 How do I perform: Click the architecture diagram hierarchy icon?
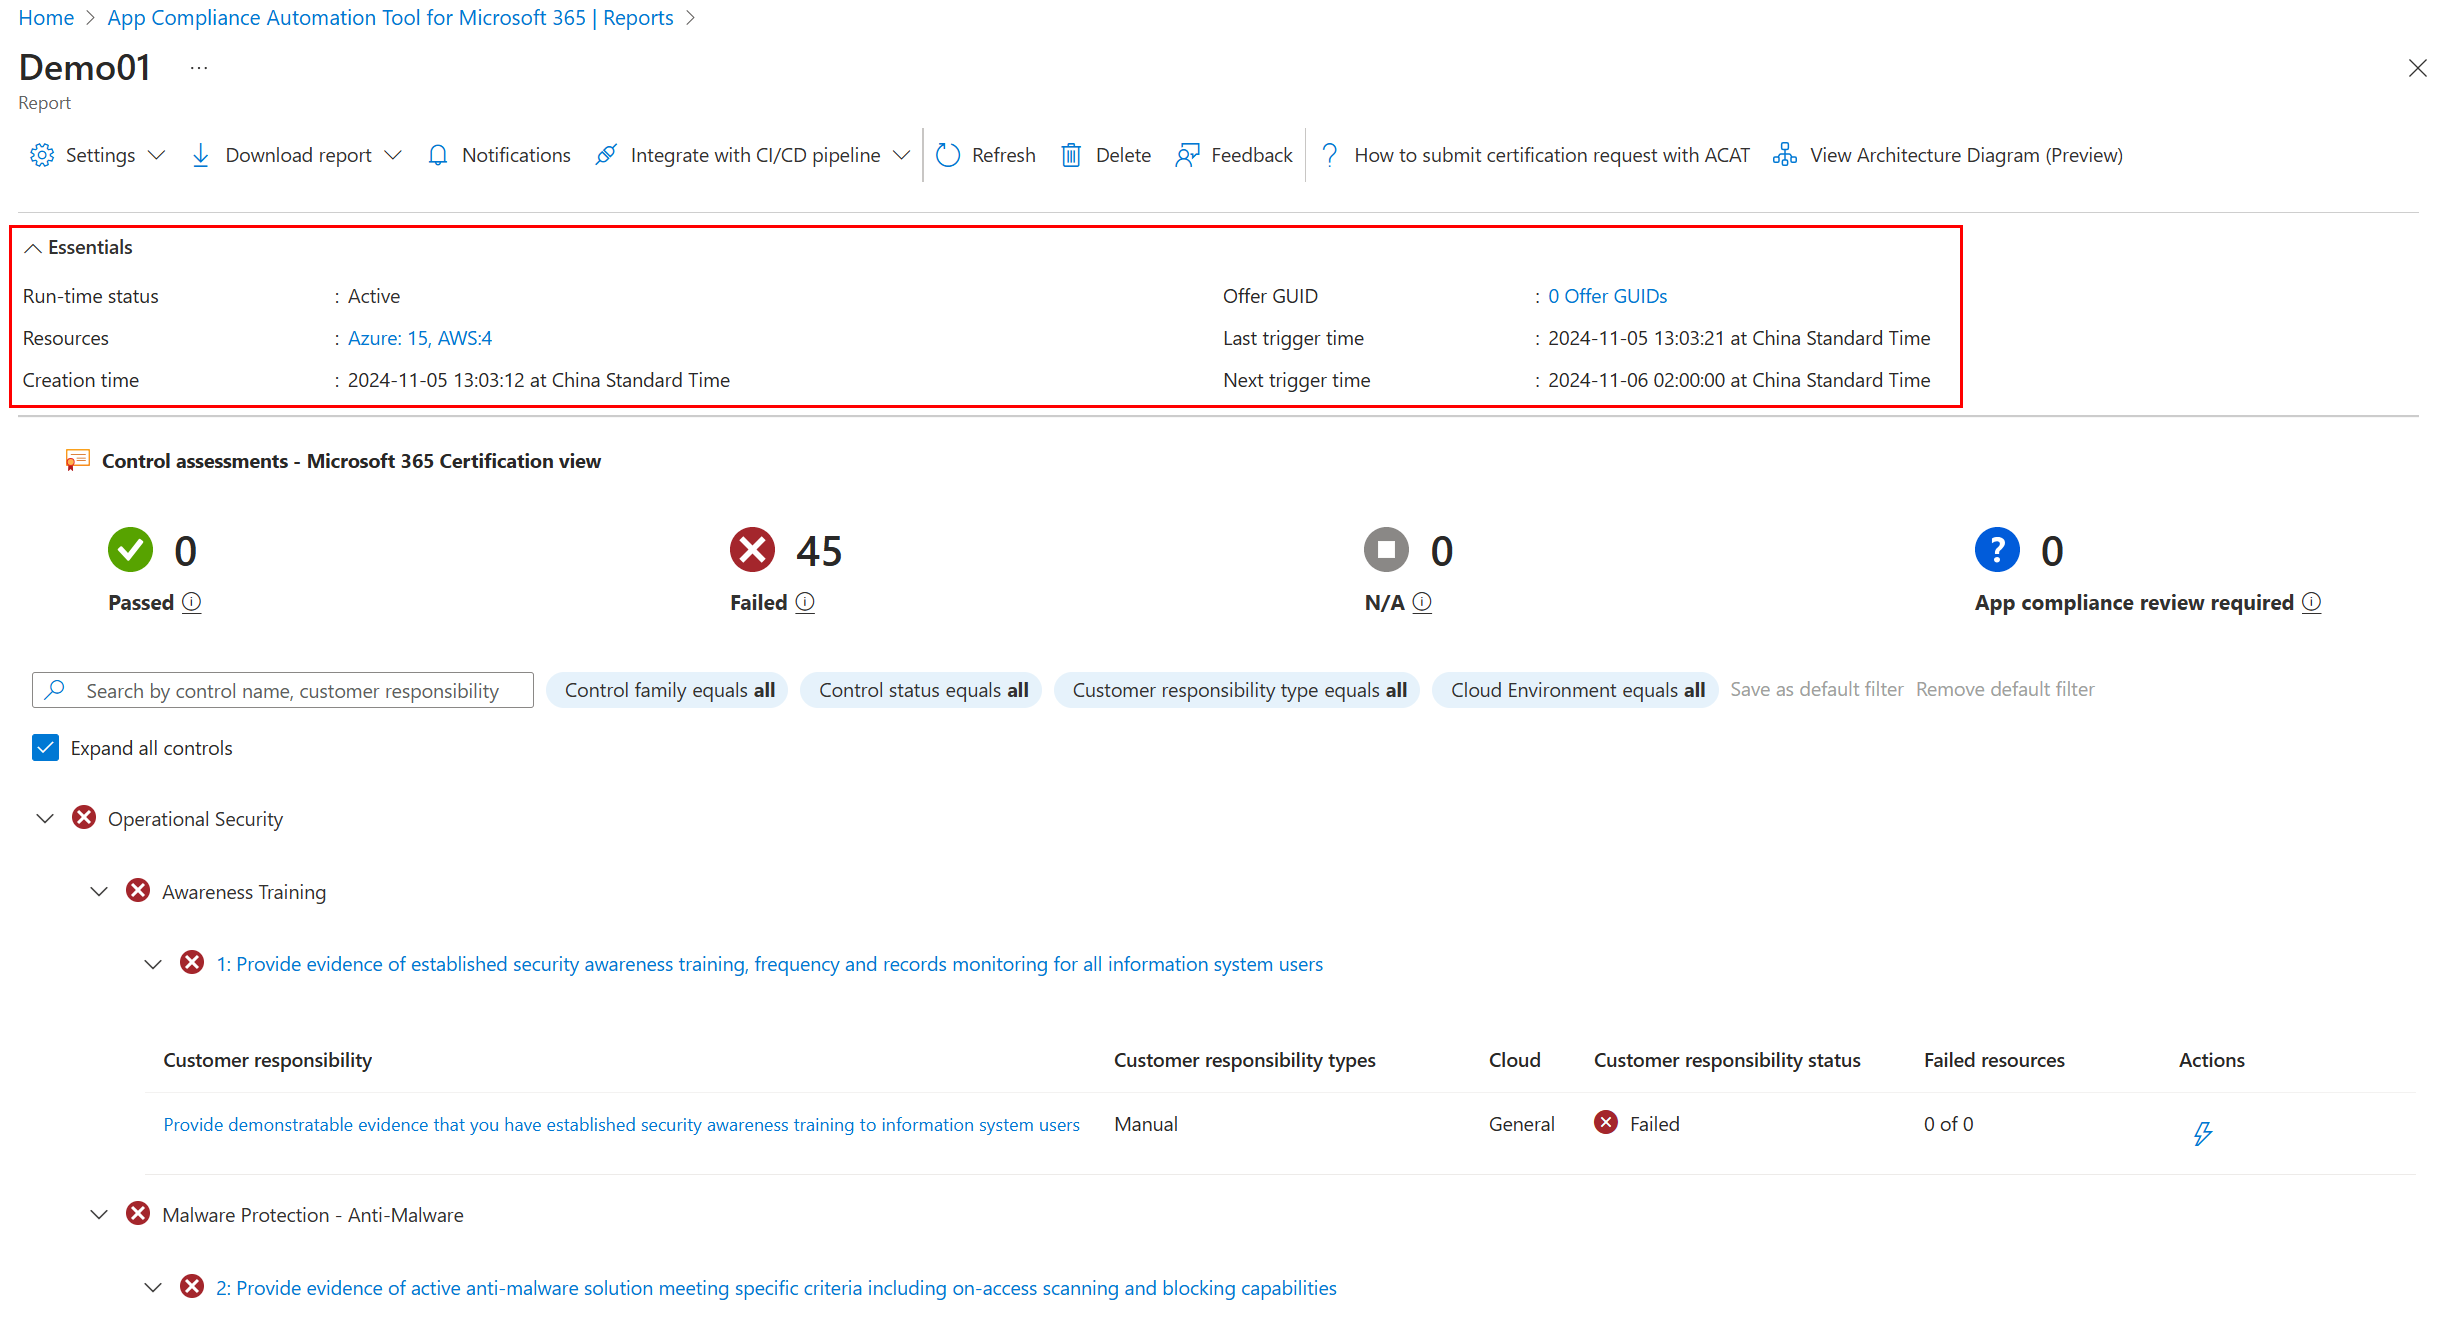coord(1784,155)
